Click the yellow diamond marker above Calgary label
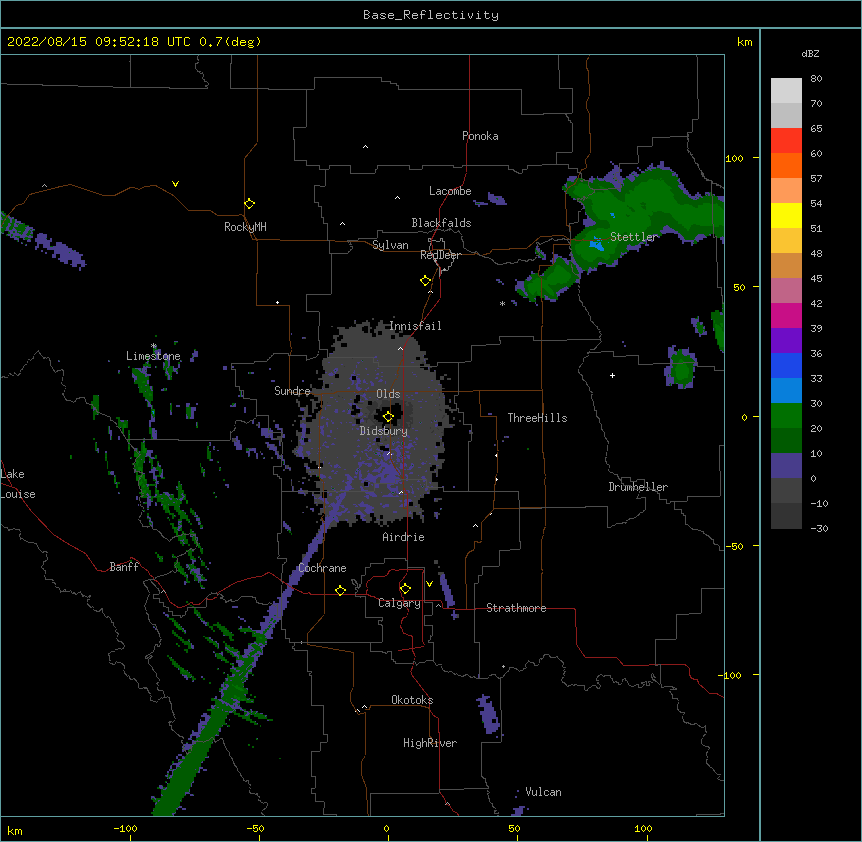The width and height of the screenshot is (862, 842). [x=405, y=589]
